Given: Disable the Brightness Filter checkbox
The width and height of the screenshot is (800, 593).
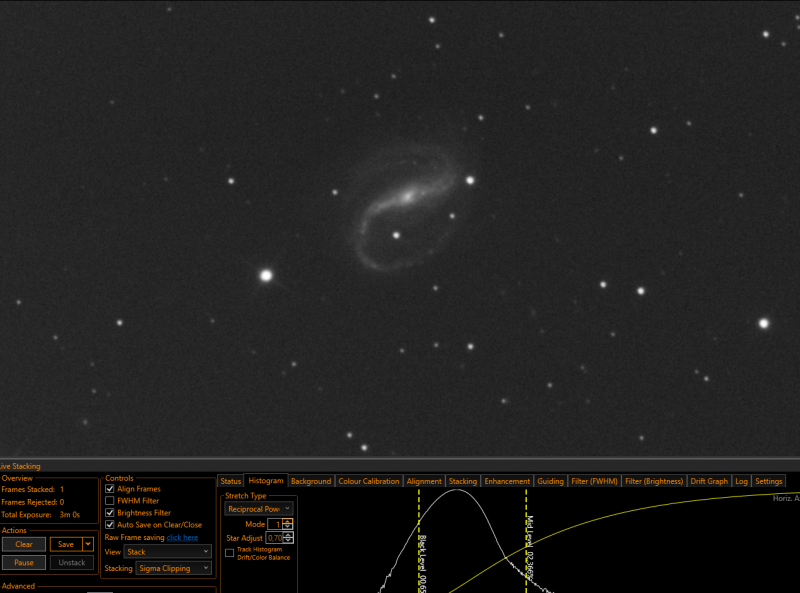Looking at the screenshot, I should pos(110,512).
